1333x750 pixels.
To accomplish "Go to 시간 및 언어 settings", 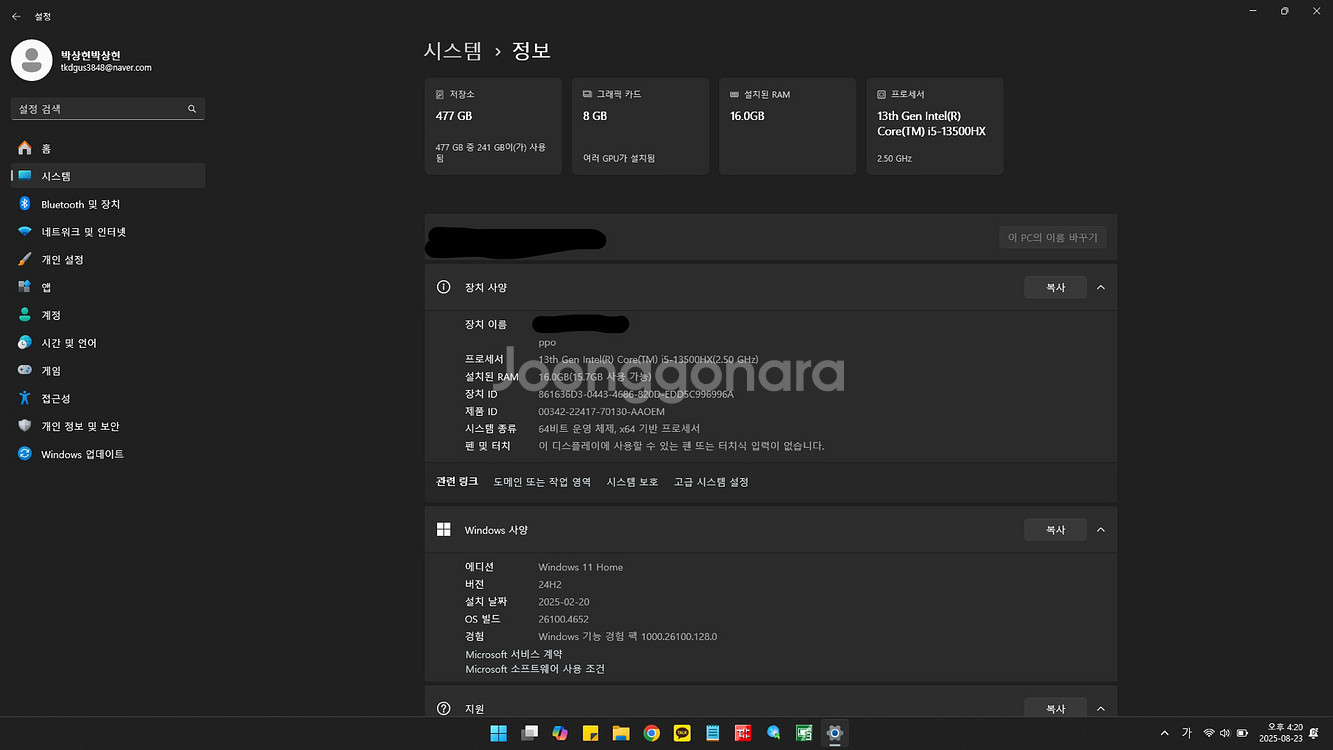I will click(x=108, y=343).
